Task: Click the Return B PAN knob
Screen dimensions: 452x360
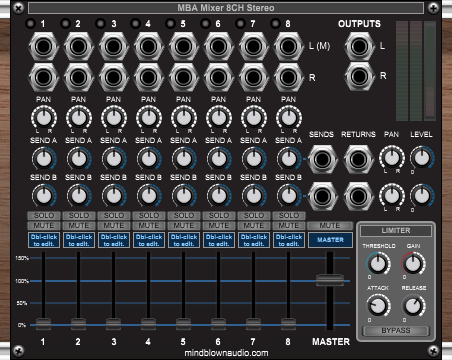Action: coord(392,196)
